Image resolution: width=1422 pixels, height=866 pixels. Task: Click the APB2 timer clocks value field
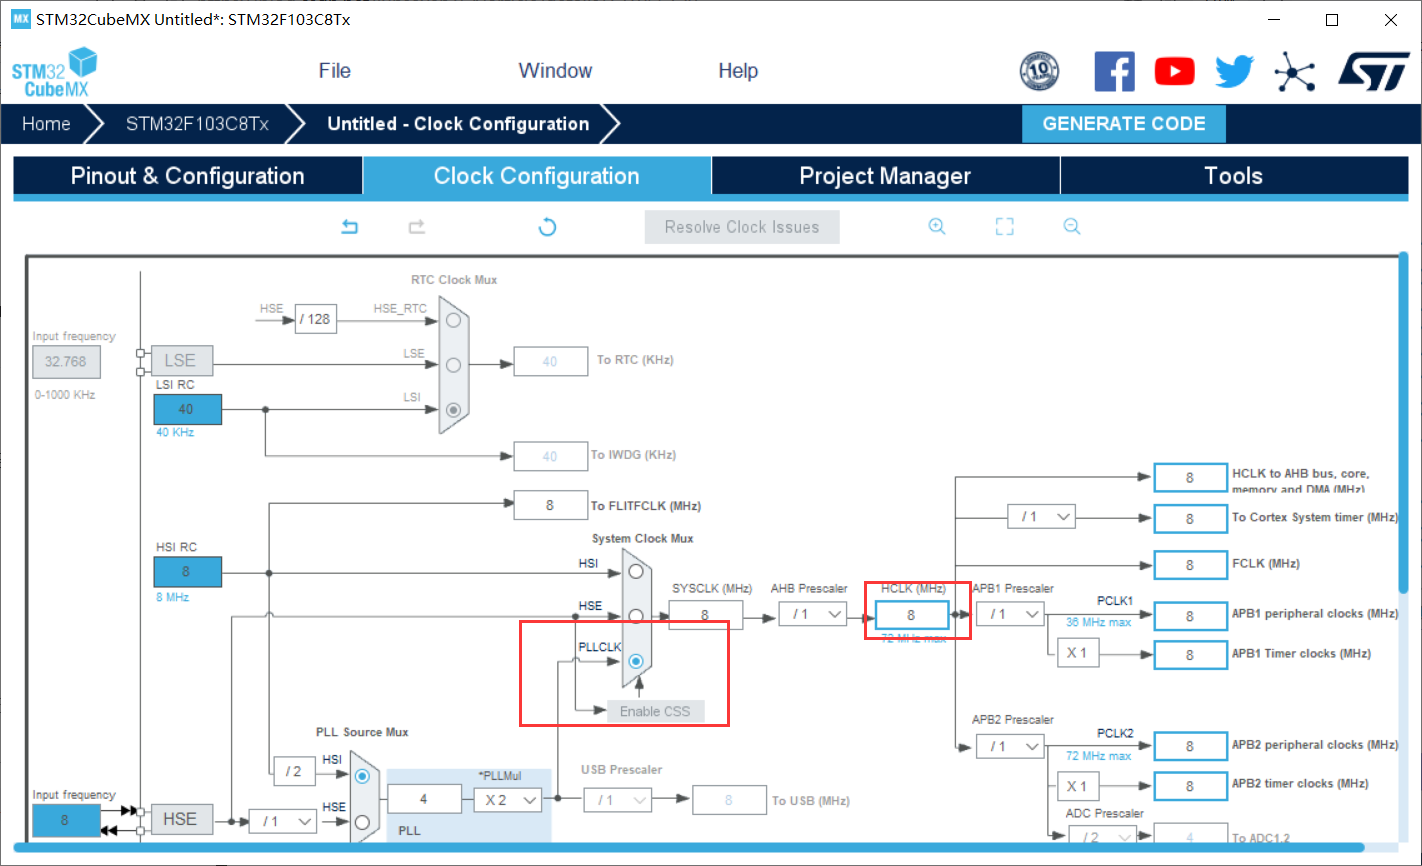(x=1190, y=786)
